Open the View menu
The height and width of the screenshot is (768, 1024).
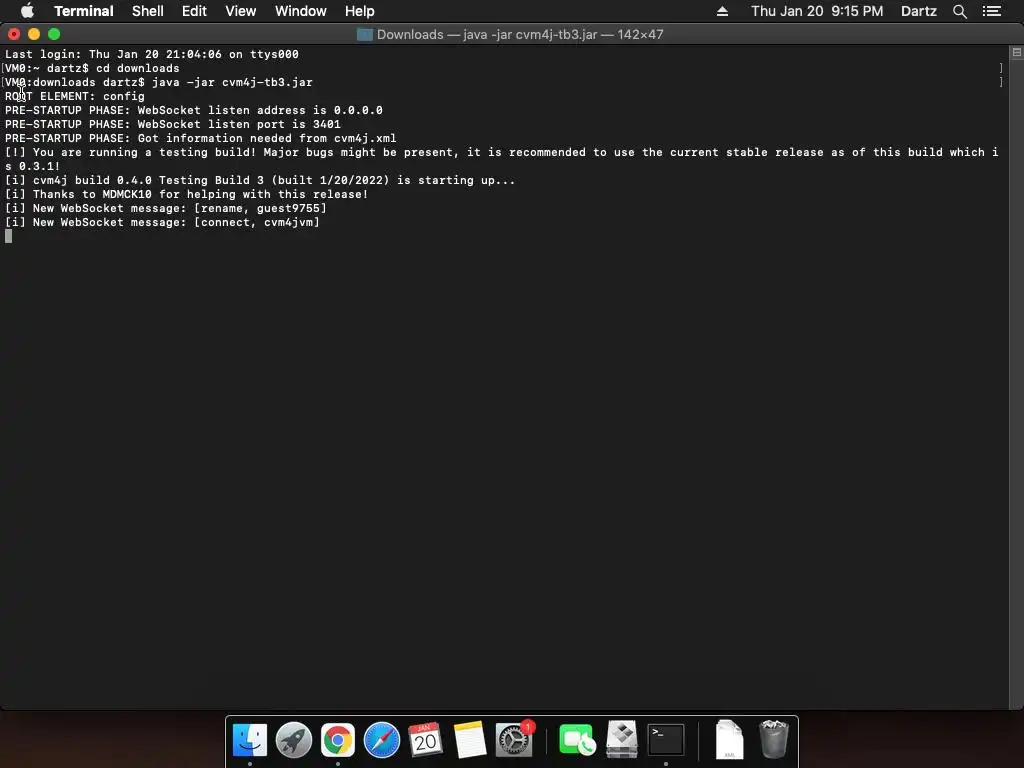point(240,11)
